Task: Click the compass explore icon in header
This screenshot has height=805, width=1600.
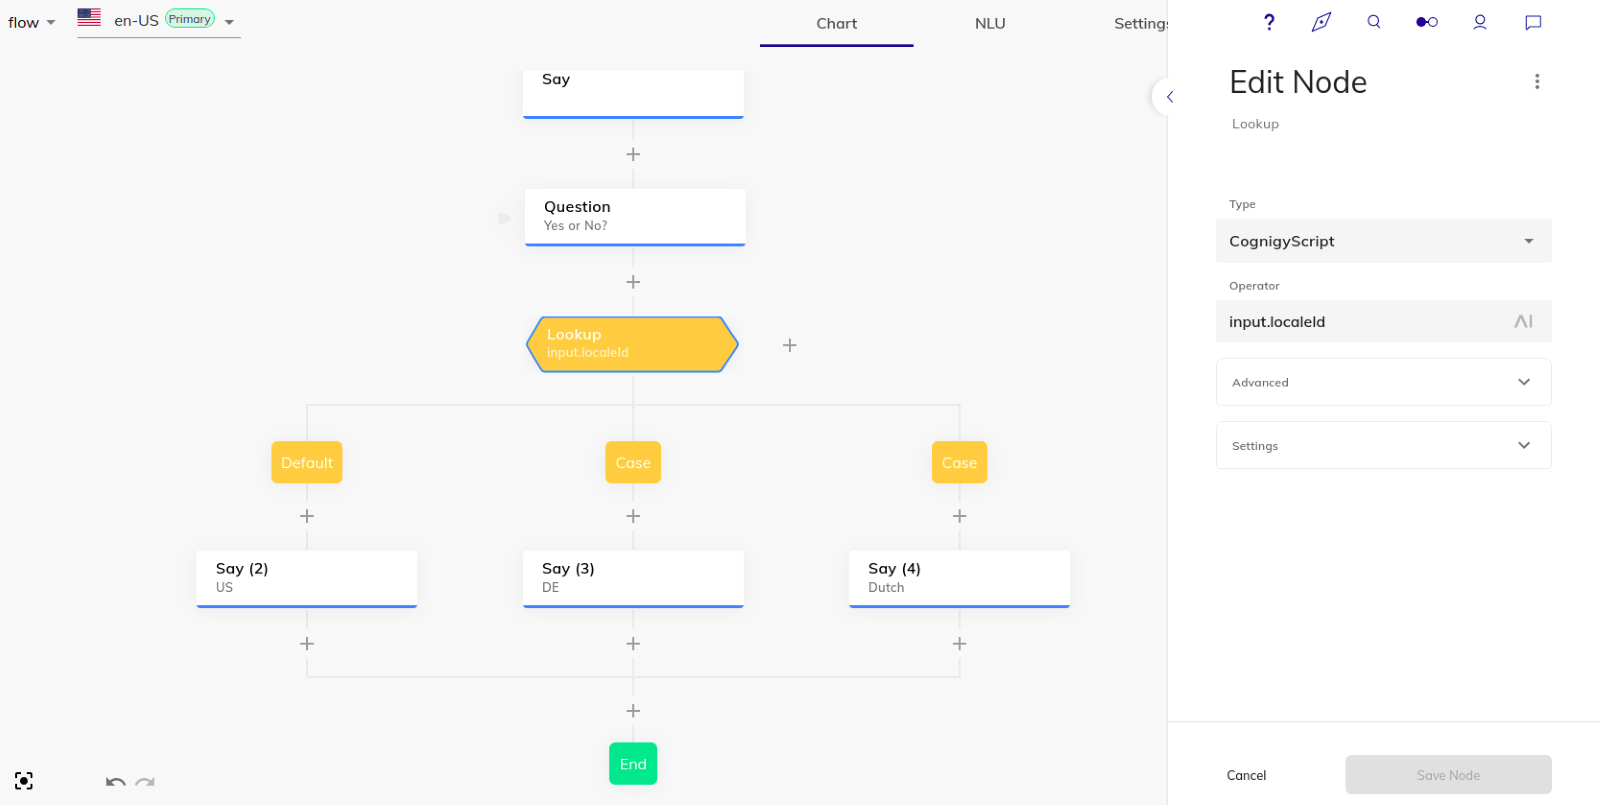Action: 1321,22
